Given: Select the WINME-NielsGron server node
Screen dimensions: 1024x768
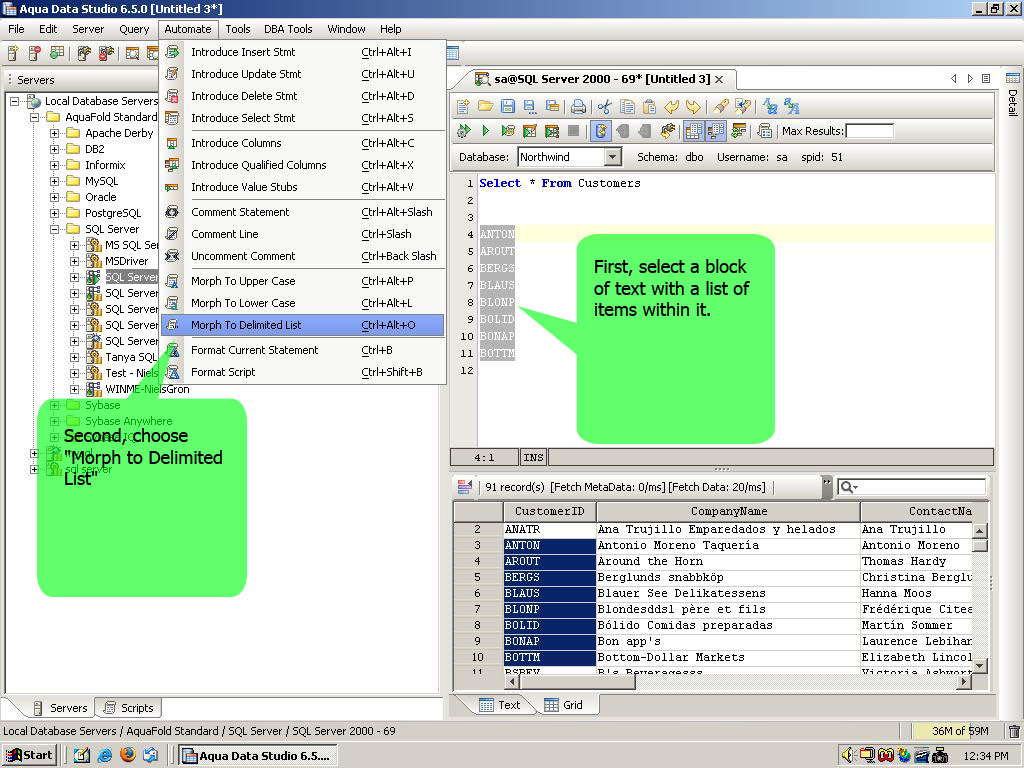Looking at the screenshot, I should point(147,389).
